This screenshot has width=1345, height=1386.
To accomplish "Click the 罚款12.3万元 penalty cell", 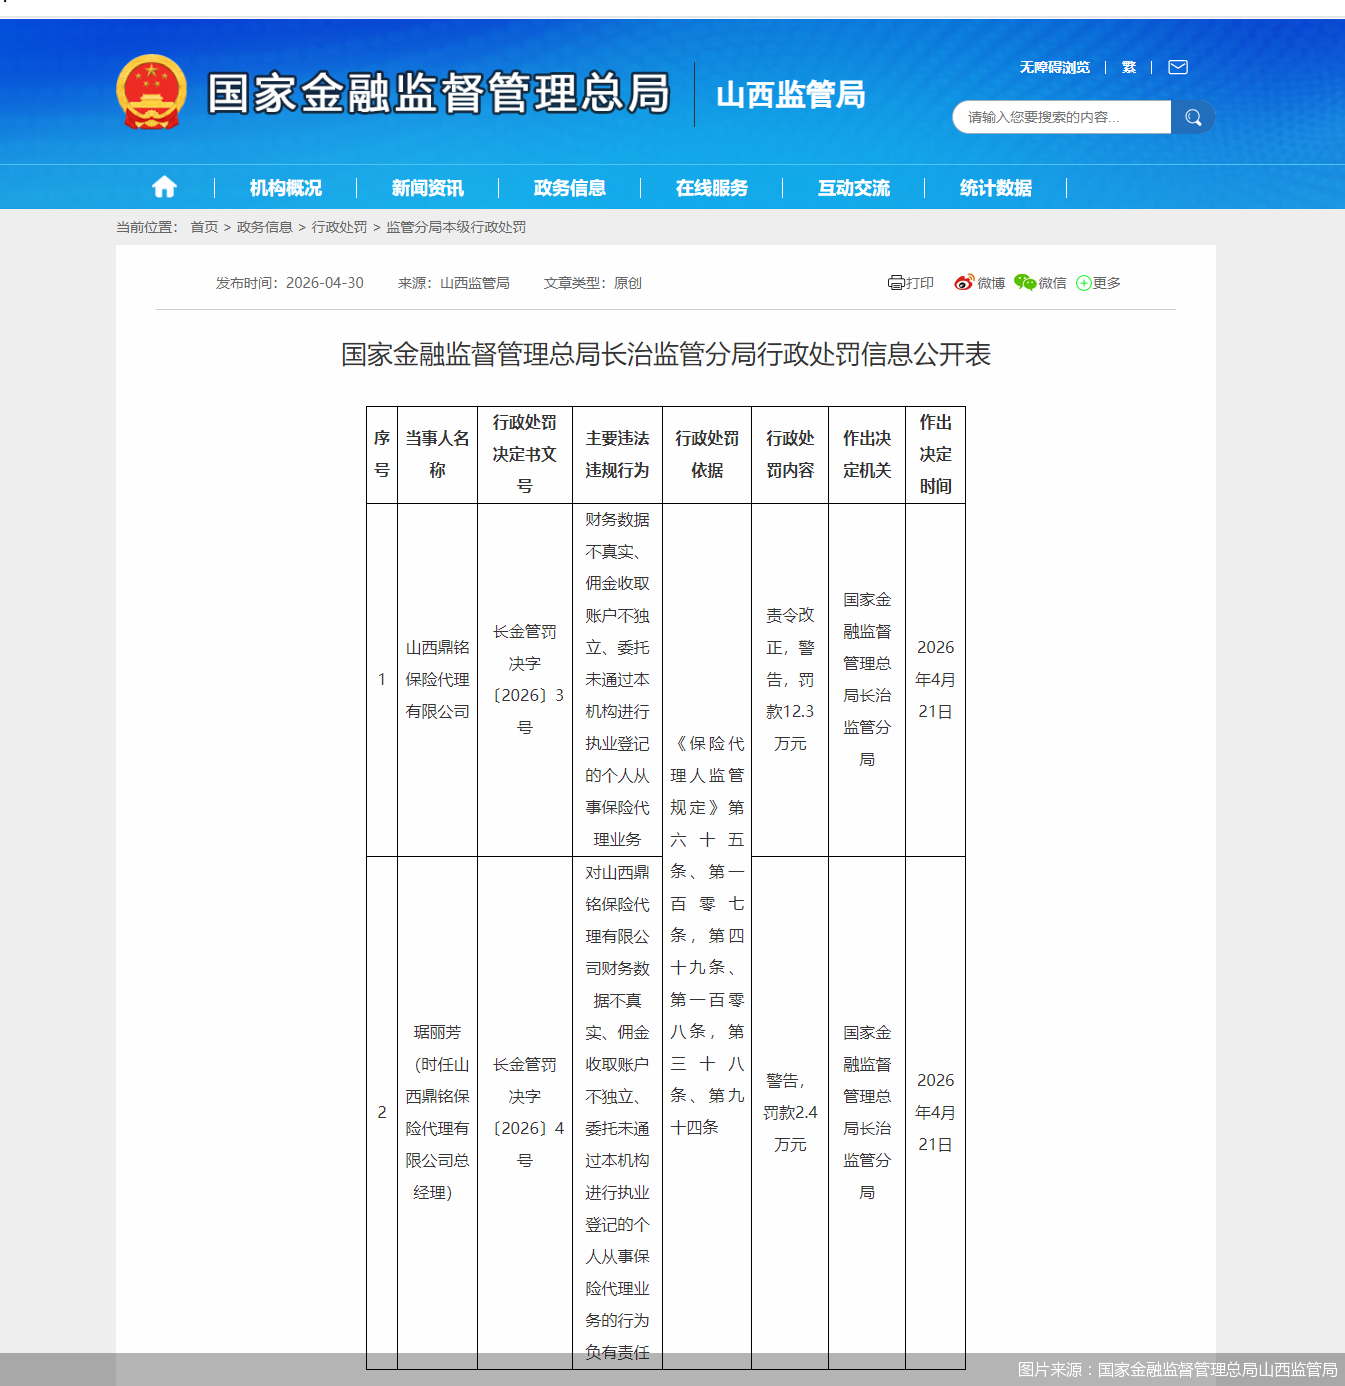I will (x=790, y=679).
